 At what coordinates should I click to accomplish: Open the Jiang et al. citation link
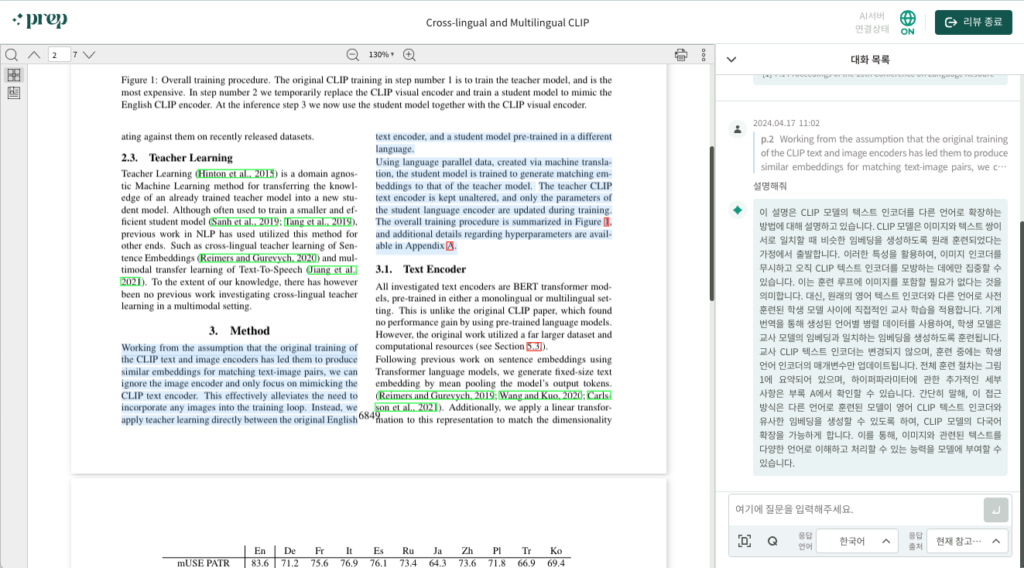click(332, 270)
